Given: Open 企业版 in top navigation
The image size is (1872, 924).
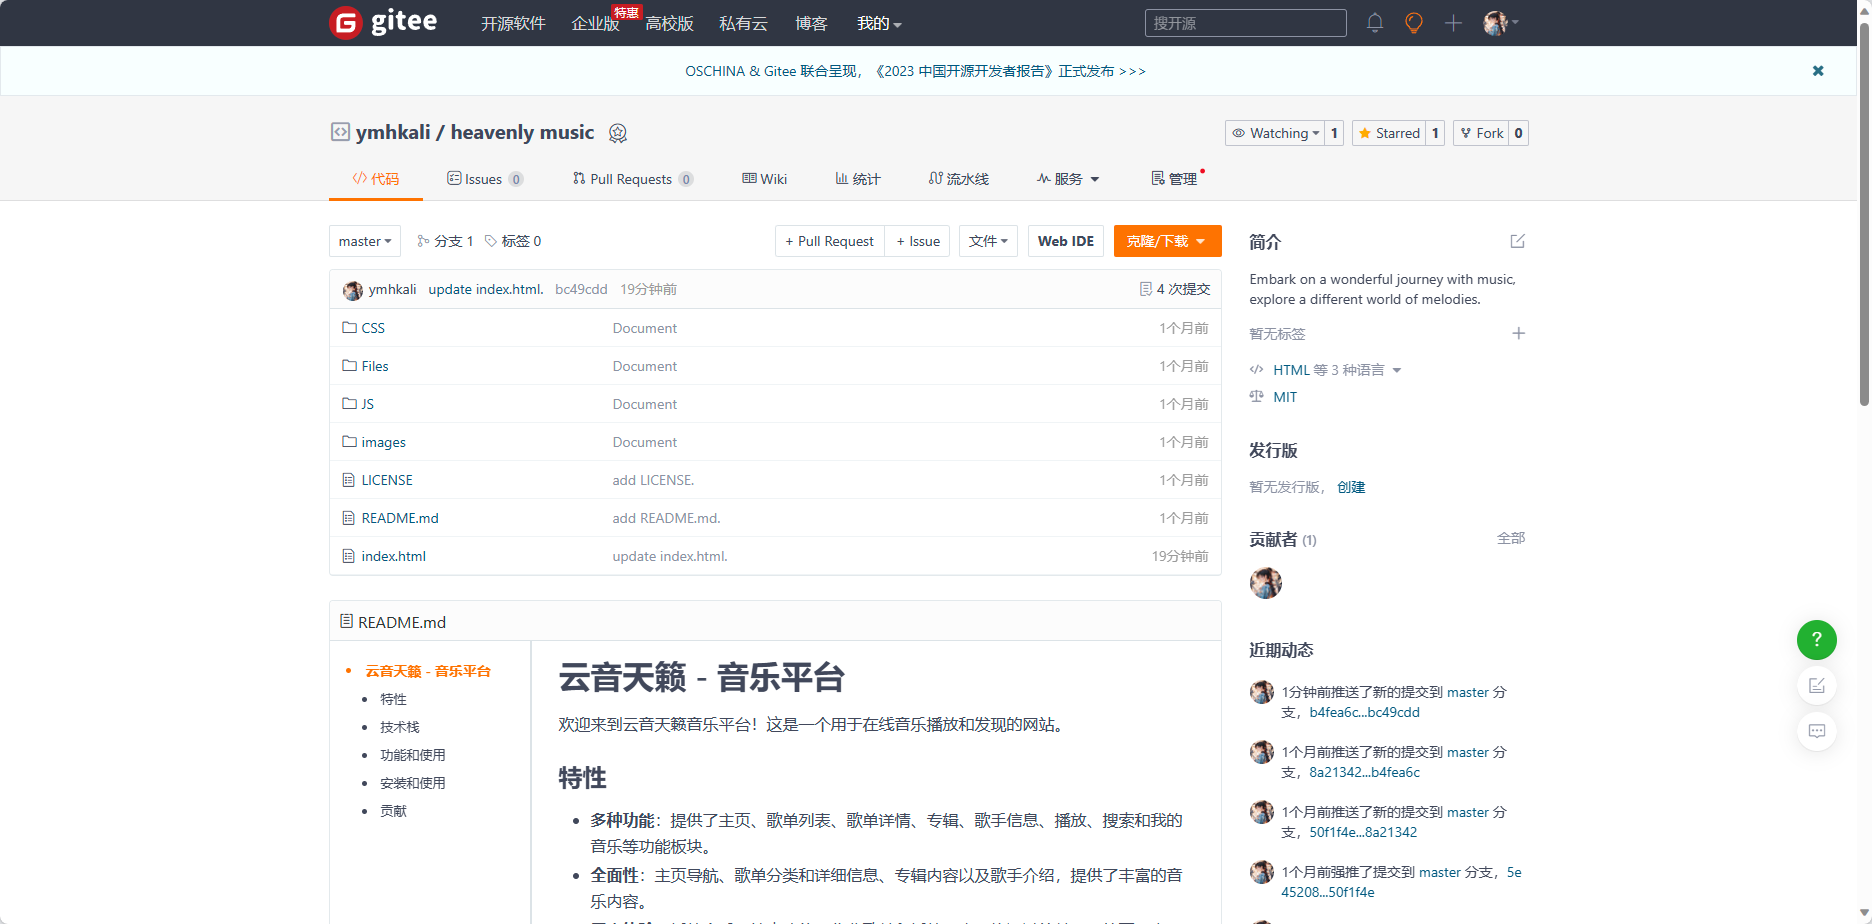Looking at the screenshot, I should [x=595, y=23].
